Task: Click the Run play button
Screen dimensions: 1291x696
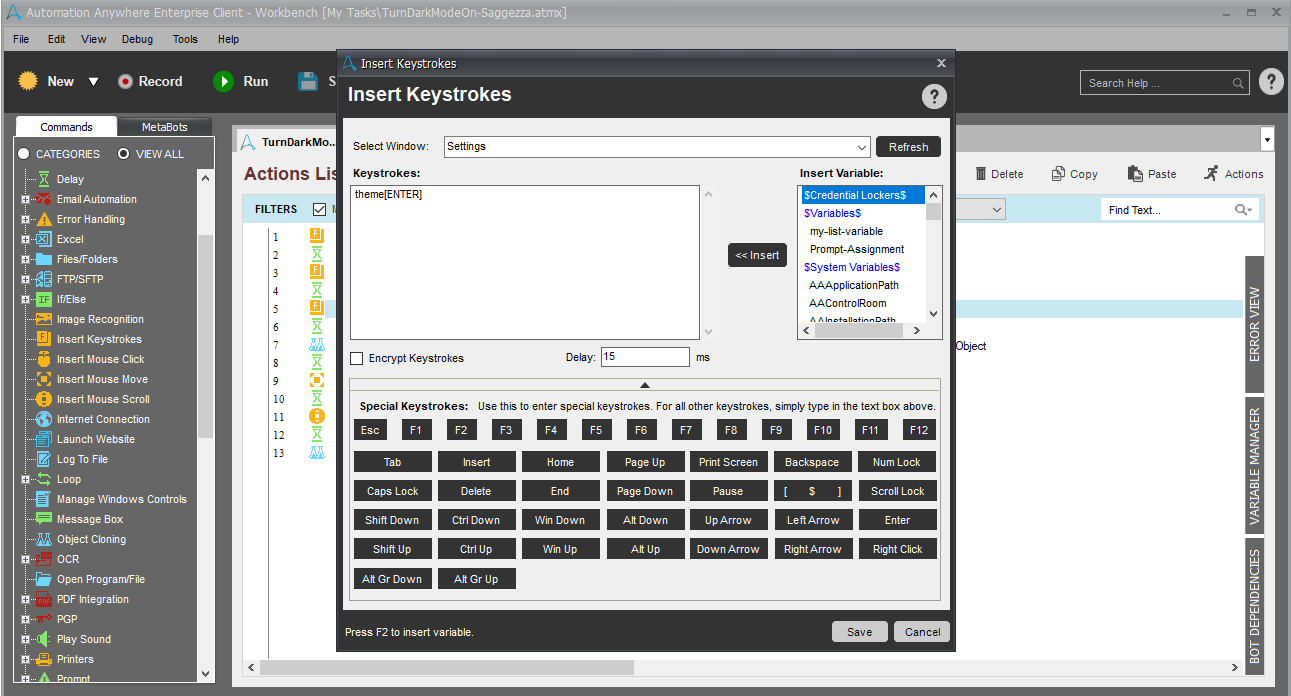Action: click(x=223, y=82)
